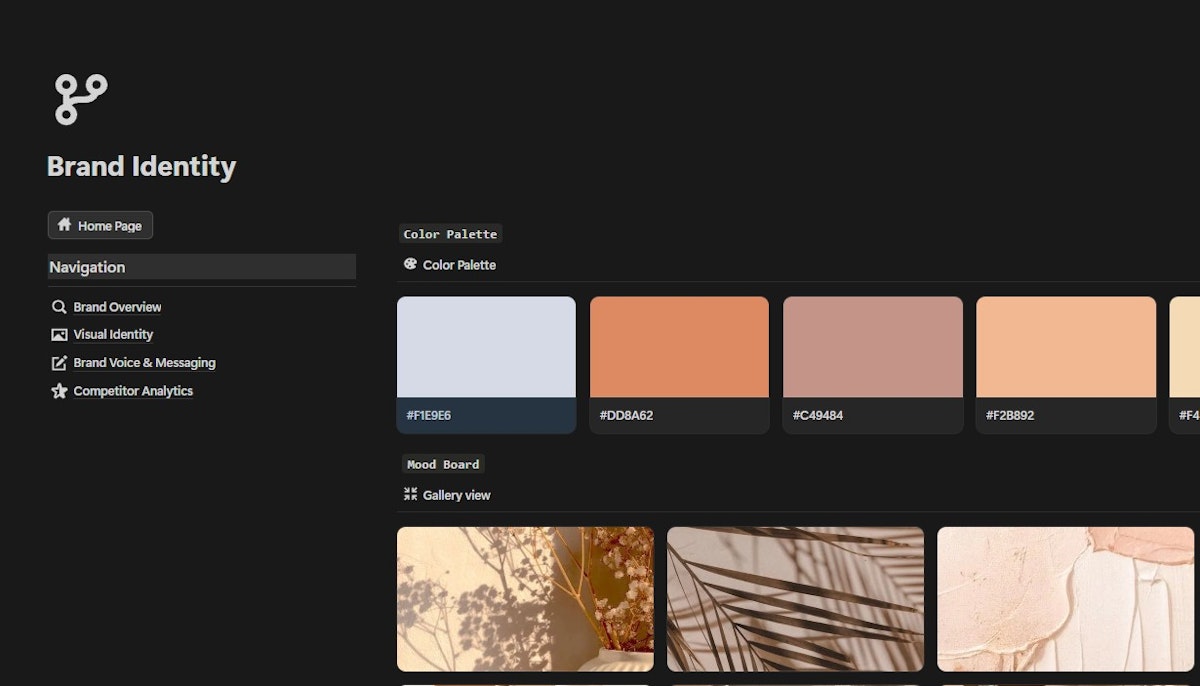Open the Brand Overview link
The image size is (1200, 686).
(117, 307)
